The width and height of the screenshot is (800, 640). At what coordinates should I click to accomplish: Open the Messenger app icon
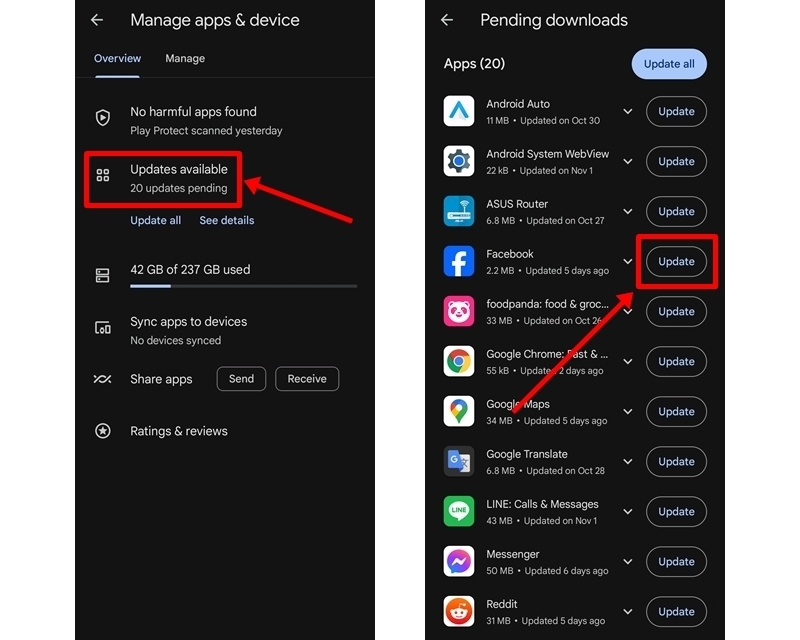(459, 561)
